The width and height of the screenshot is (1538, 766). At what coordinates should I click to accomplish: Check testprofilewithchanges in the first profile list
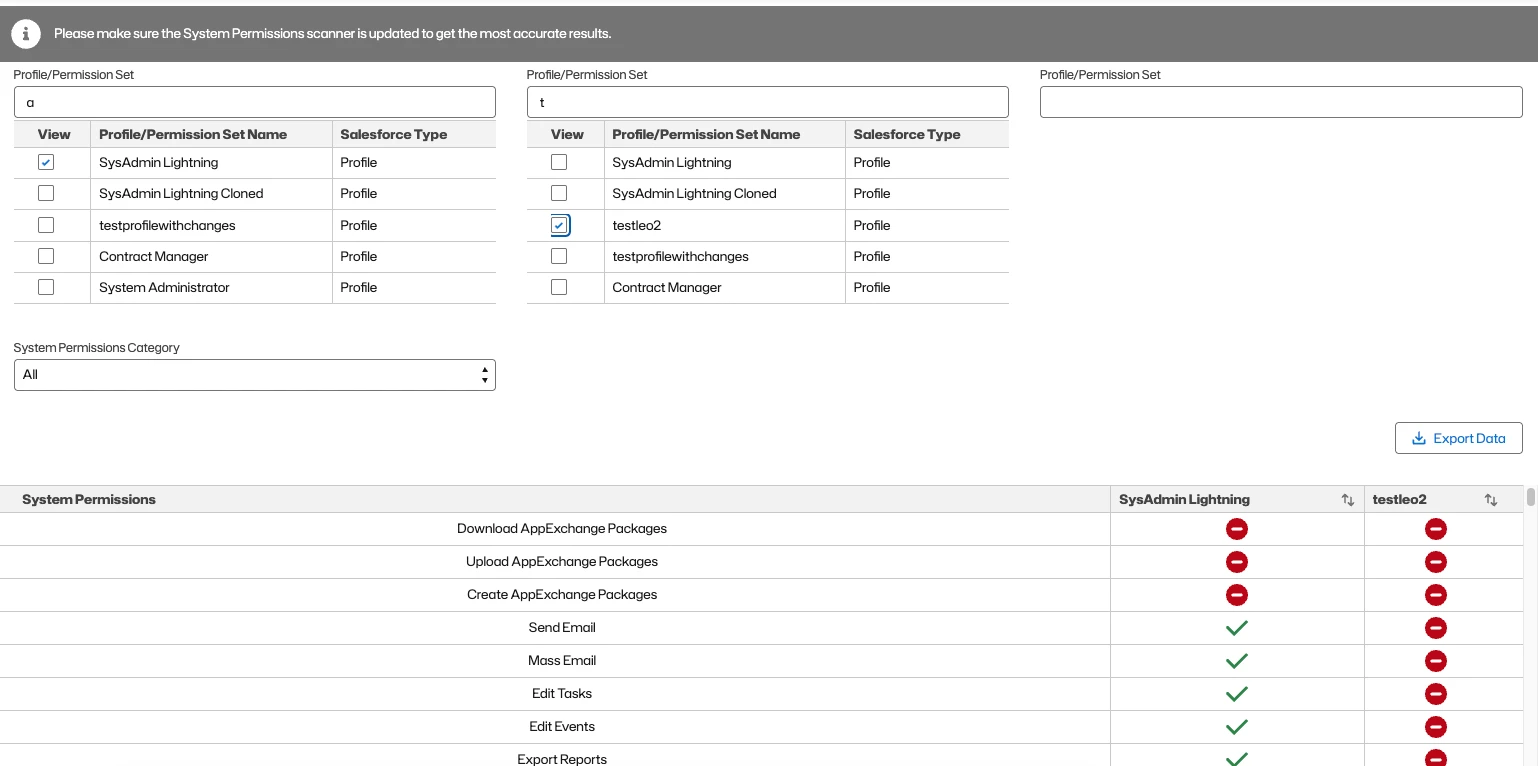point(46,225)
